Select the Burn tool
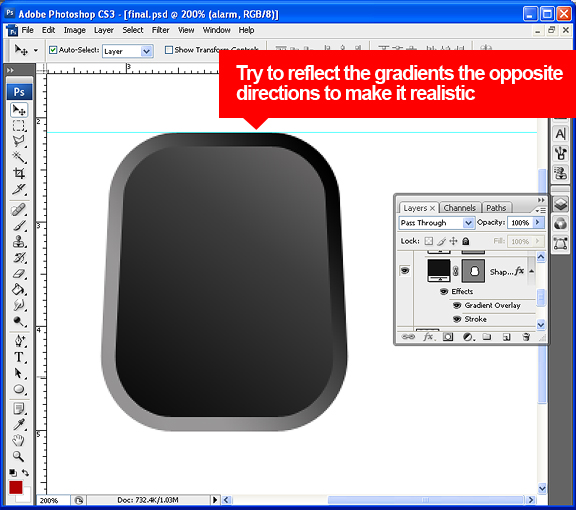The width and height of the screenshot is (576, 510). click(x=19, y=321)
